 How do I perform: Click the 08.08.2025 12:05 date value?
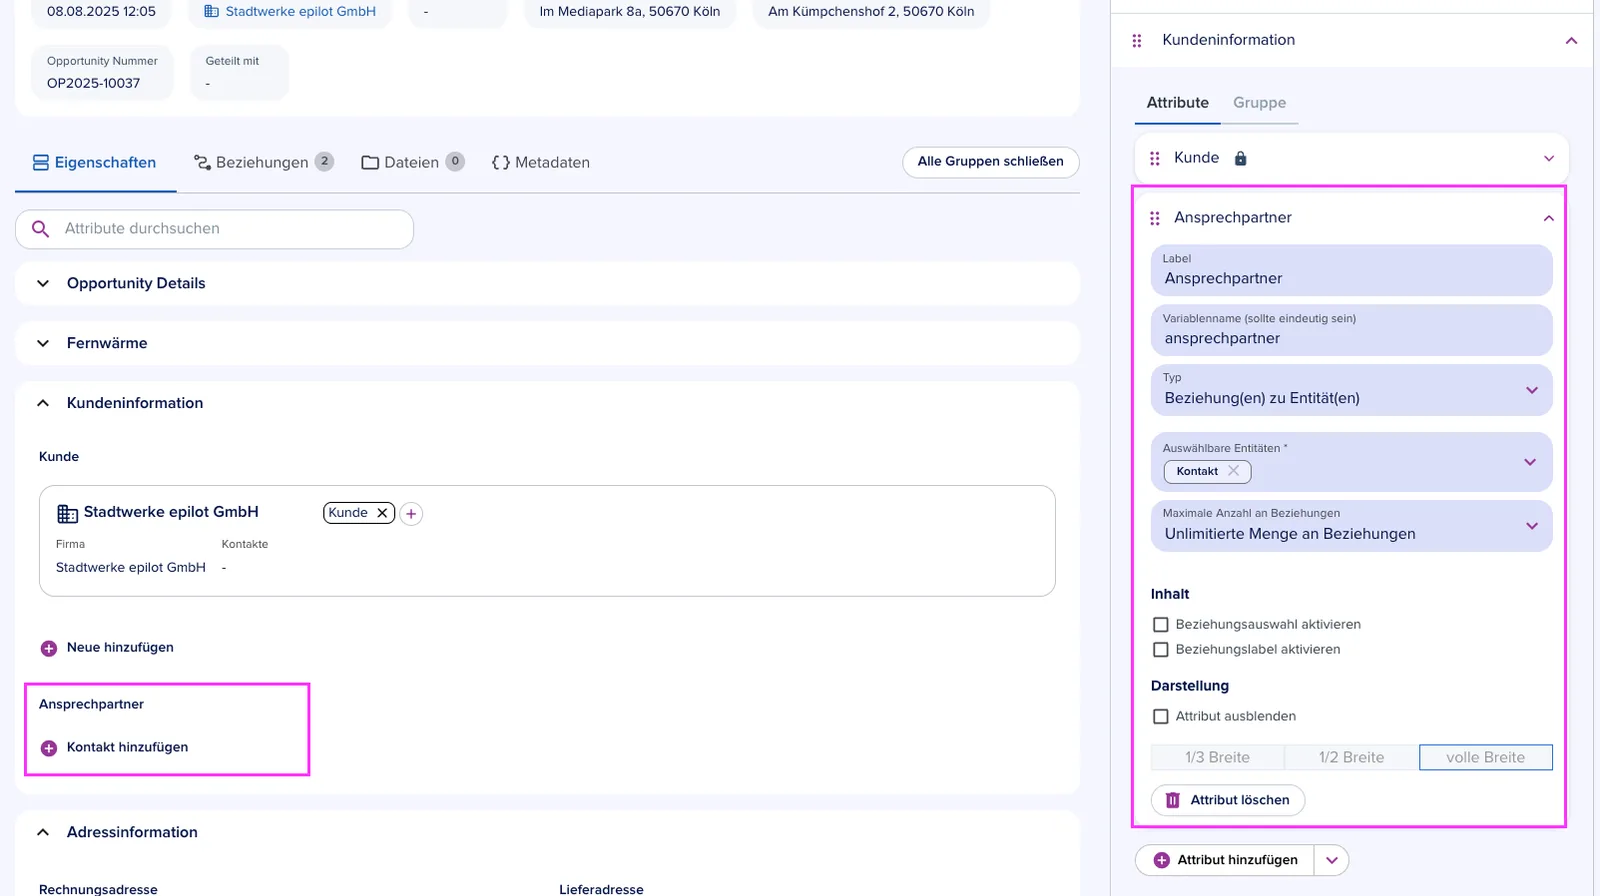click(101, 11)
